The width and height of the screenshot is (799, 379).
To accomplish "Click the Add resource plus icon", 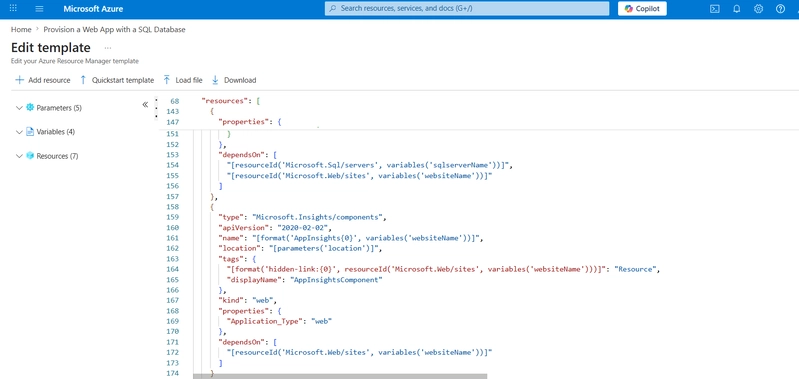I will coord(19,80).
